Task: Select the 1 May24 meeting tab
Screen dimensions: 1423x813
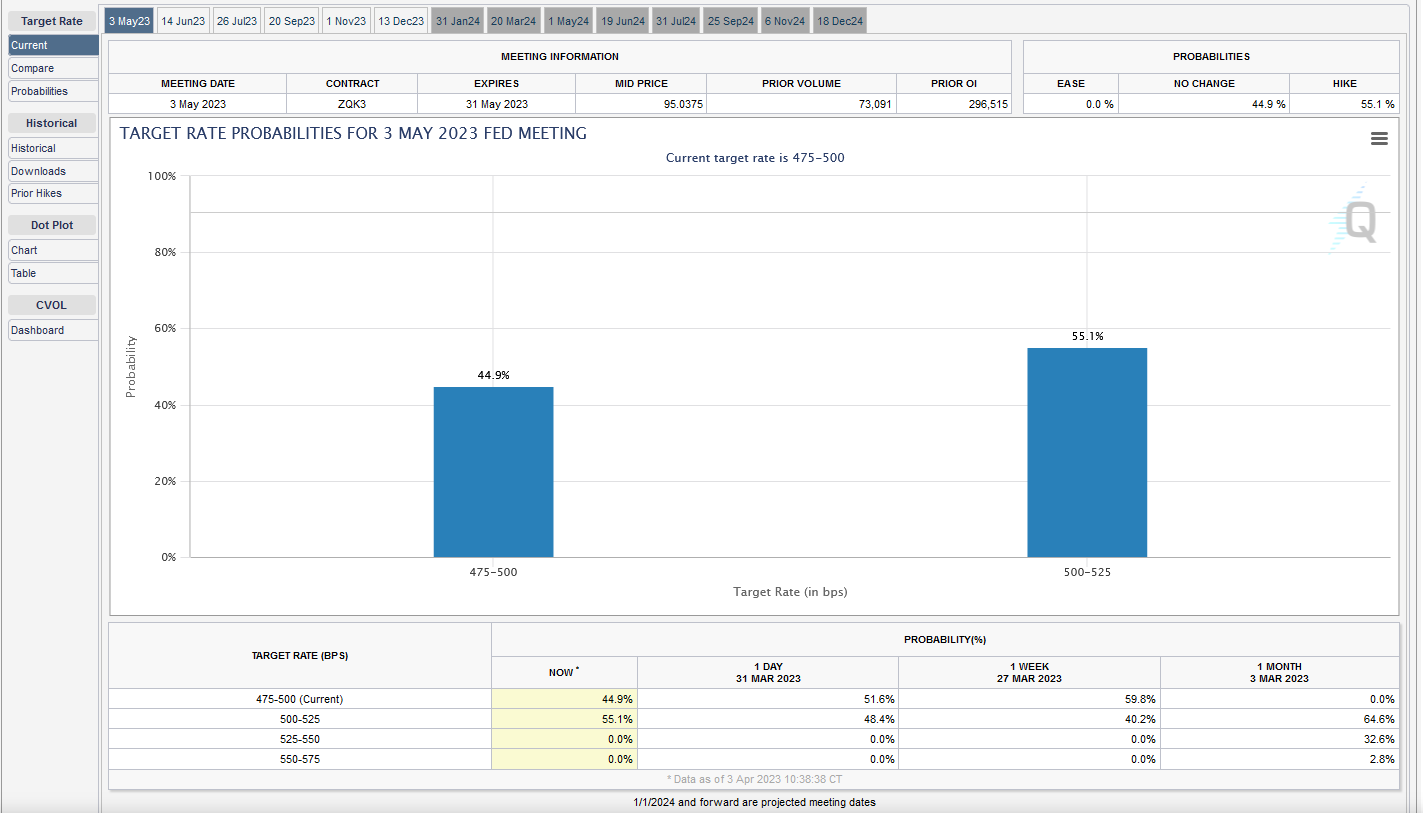Action: click(569, 21)
